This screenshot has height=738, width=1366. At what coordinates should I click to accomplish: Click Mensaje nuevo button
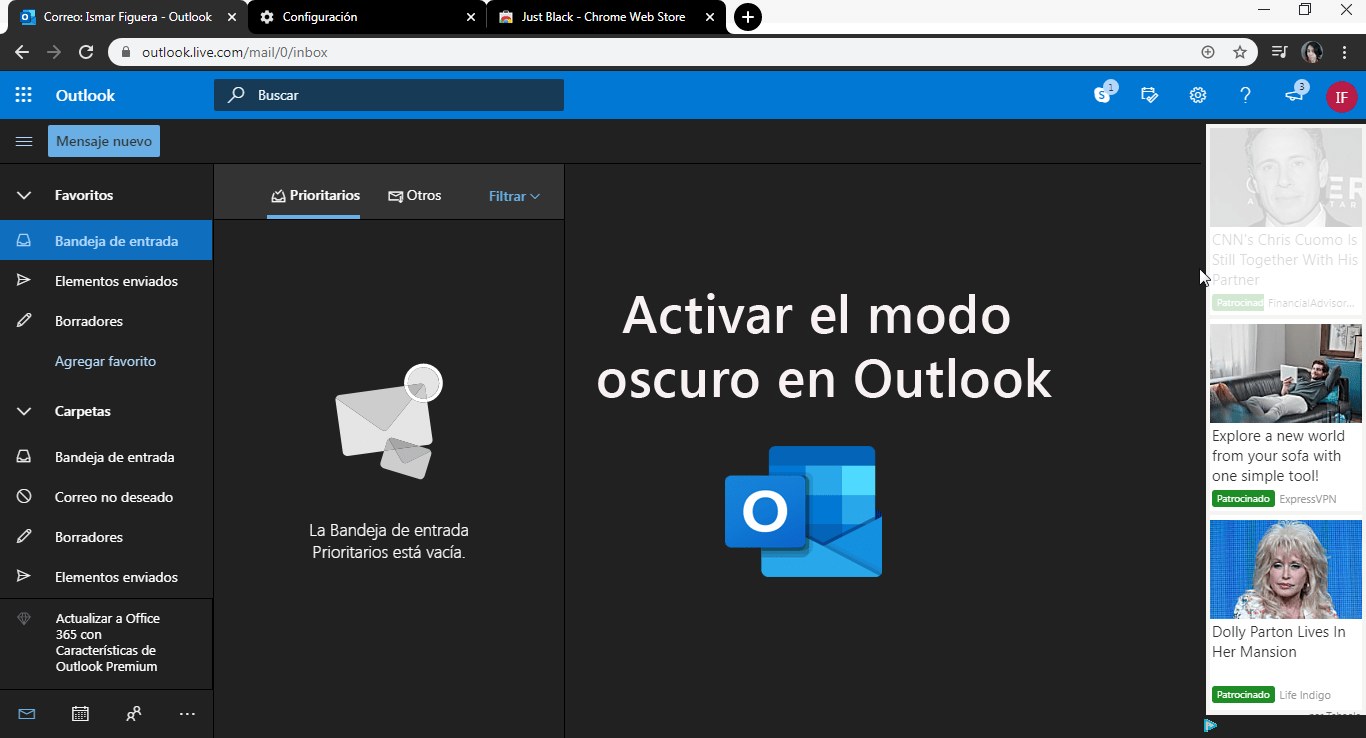104,141
